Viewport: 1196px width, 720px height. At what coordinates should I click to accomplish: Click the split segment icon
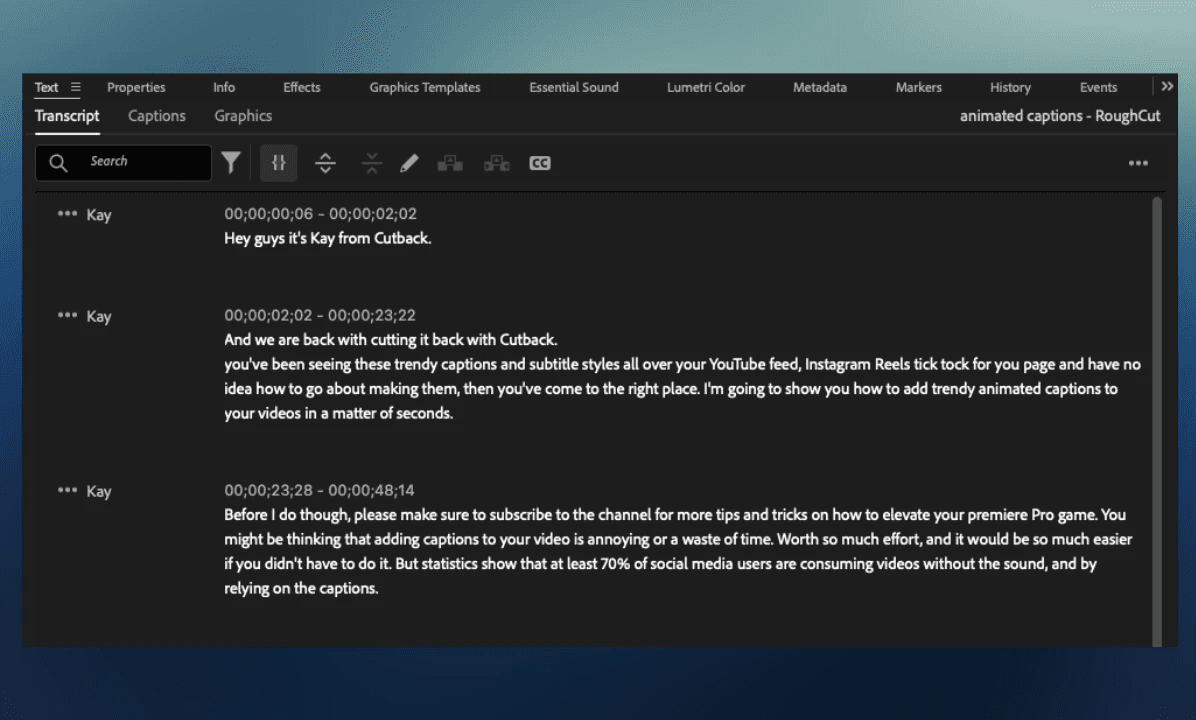tap(326, 162)
